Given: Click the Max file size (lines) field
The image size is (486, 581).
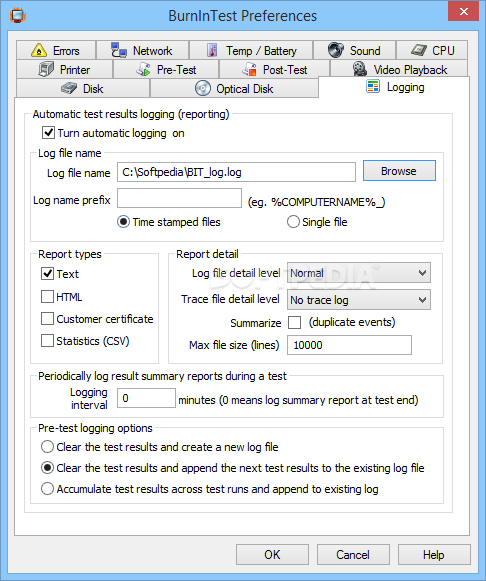Looking at the screenshot, I should click(x=349, y=345).
